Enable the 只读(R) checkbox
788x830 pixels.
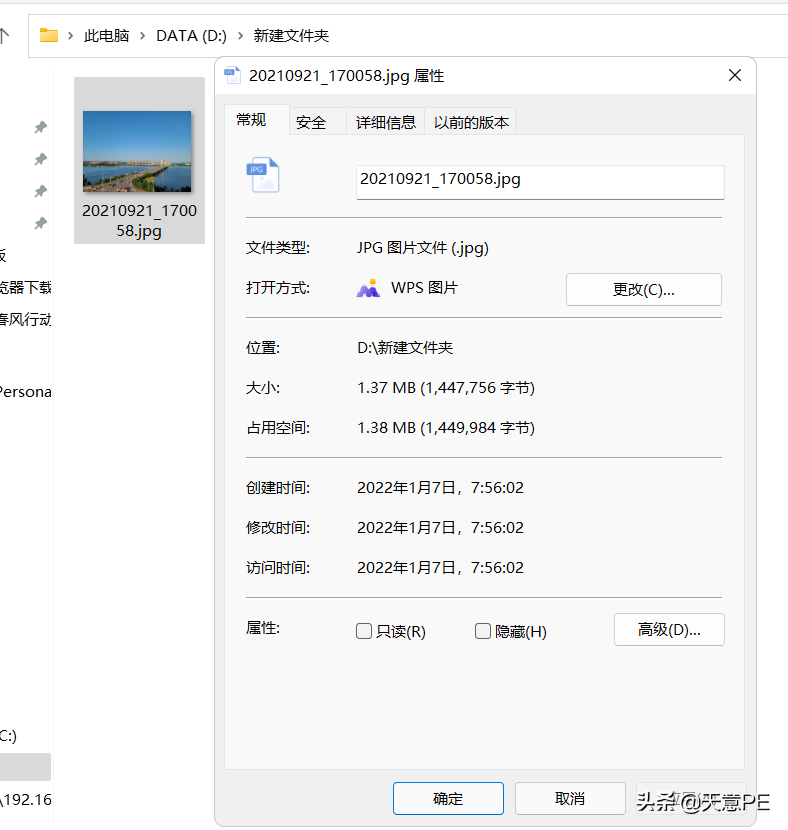[x=364, y=631]
